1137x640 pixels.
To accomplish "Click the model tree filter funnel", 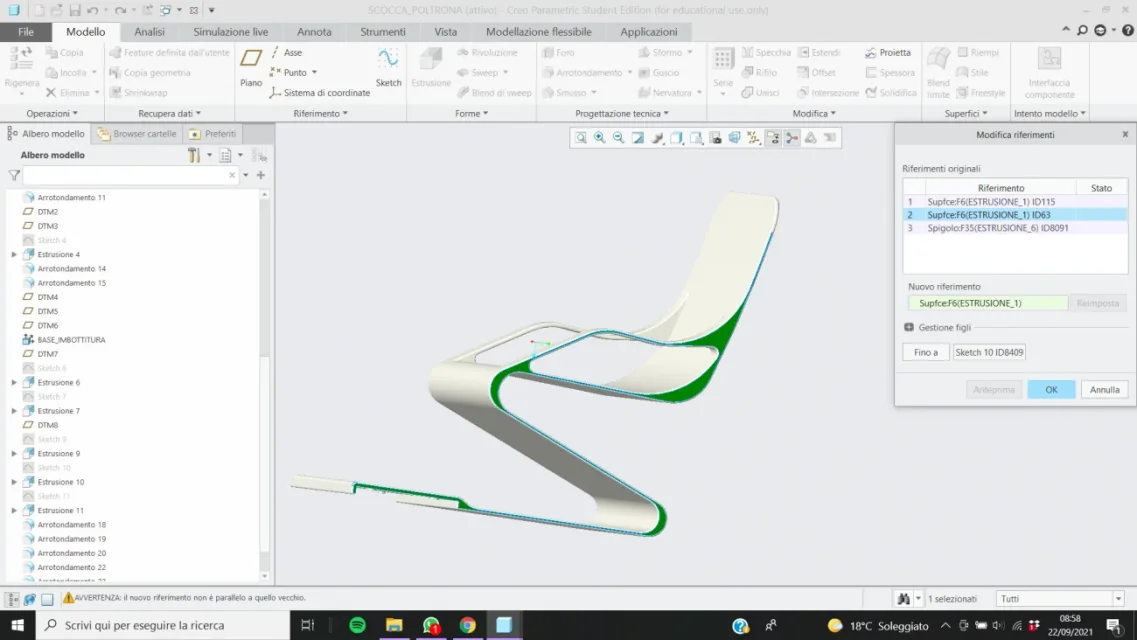I will click(x=14, y=175).
